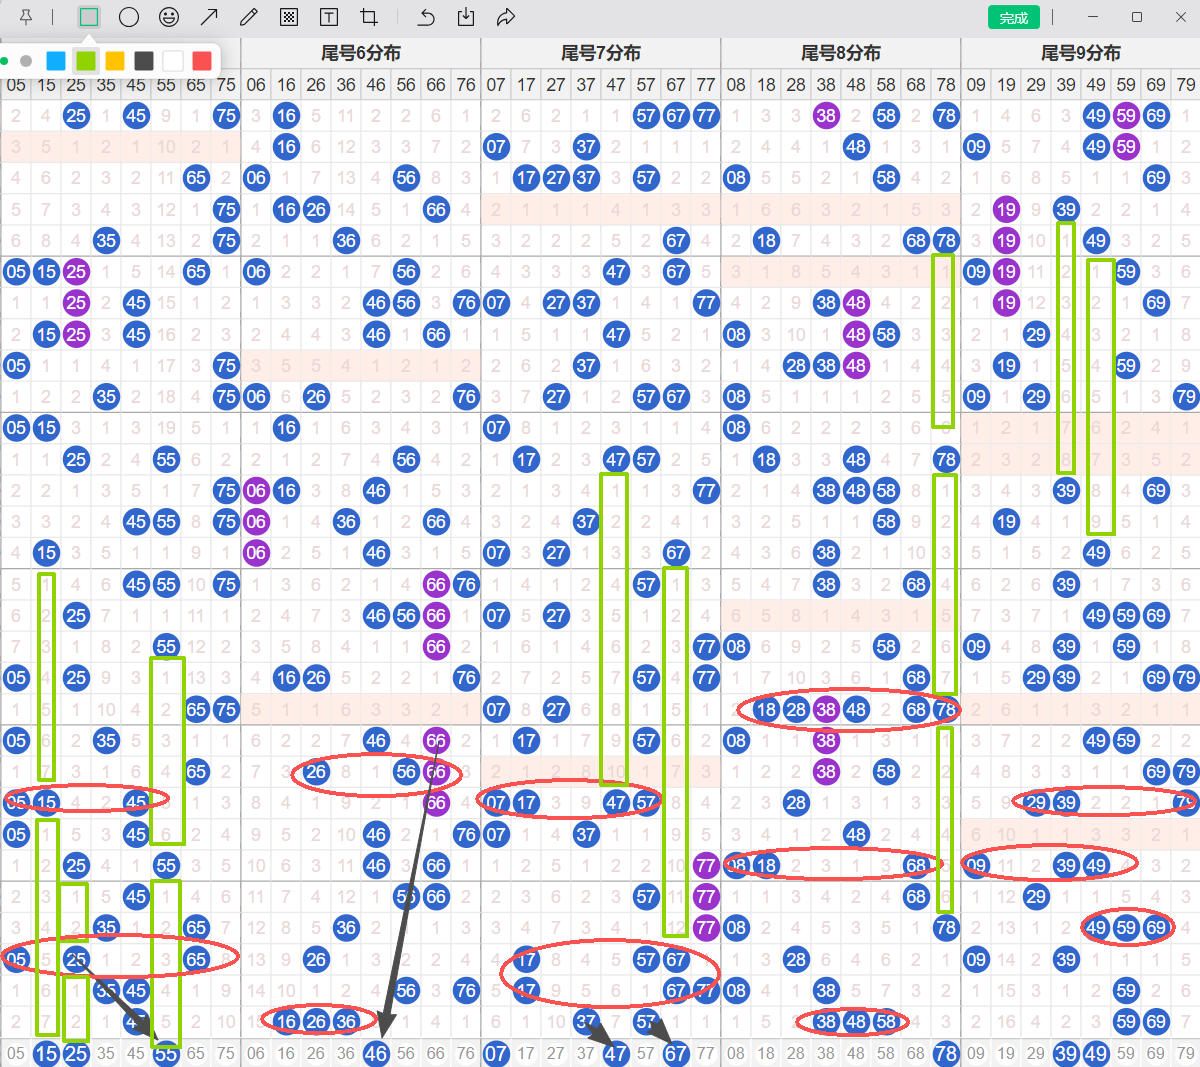Select the crop tool

click(x=369, y=17)
